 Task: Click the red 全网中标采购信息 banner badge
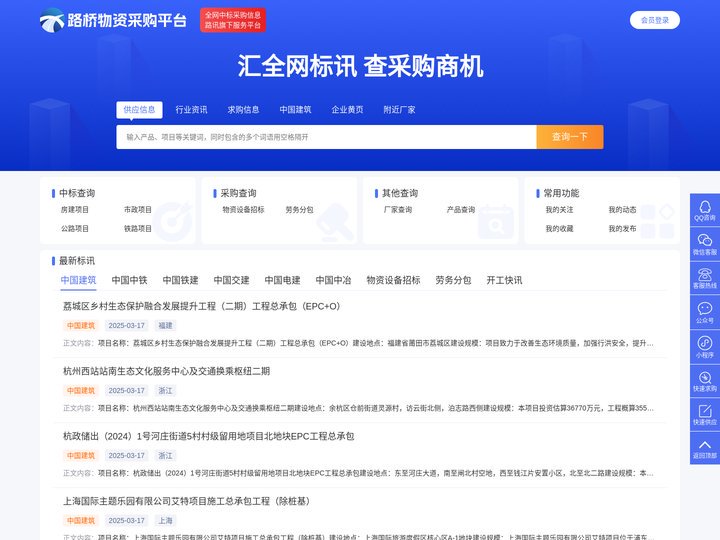233,20
